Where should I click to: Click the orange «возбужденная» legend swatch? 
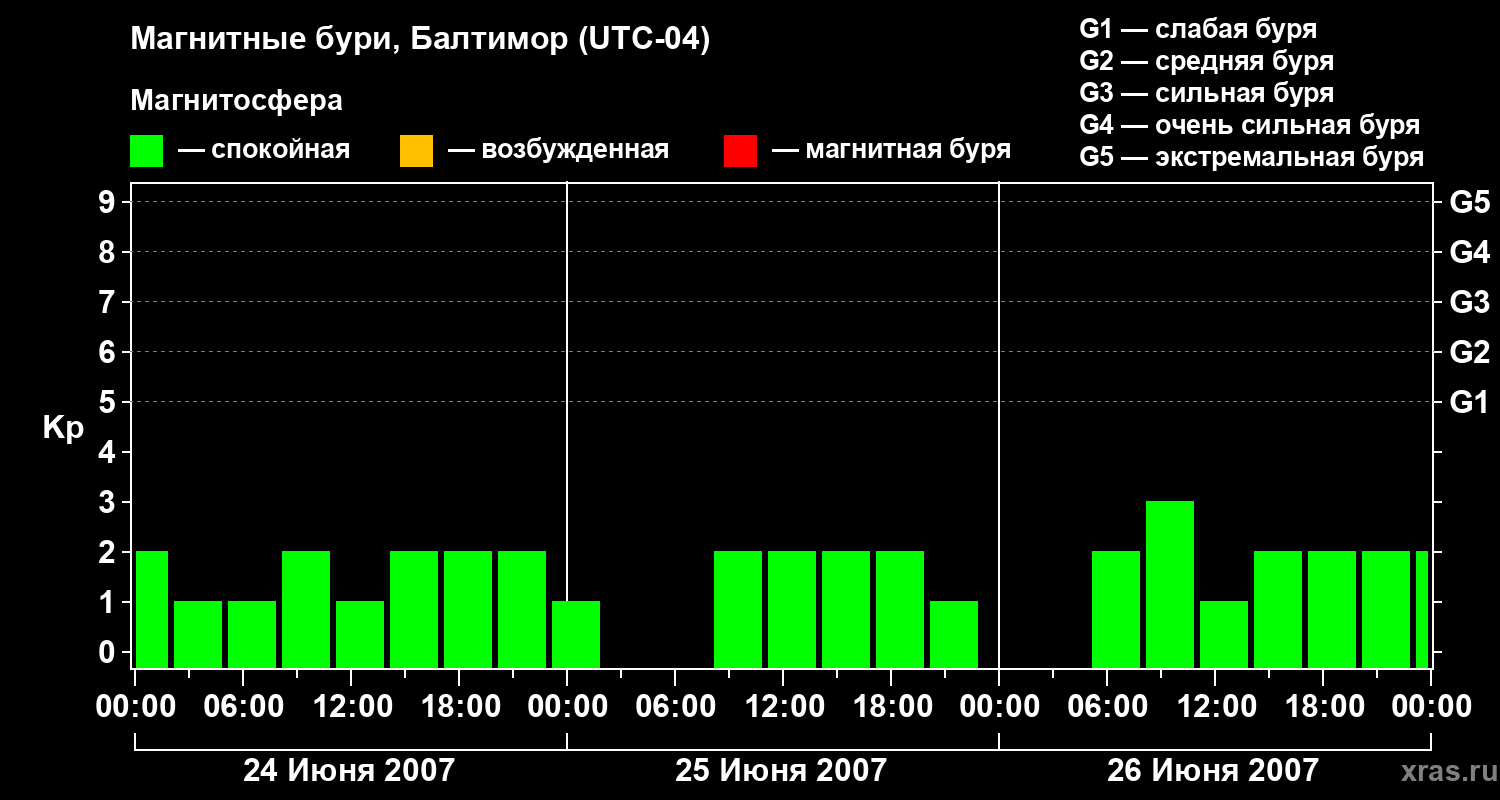pyautogui.click(x=416, y=151)
